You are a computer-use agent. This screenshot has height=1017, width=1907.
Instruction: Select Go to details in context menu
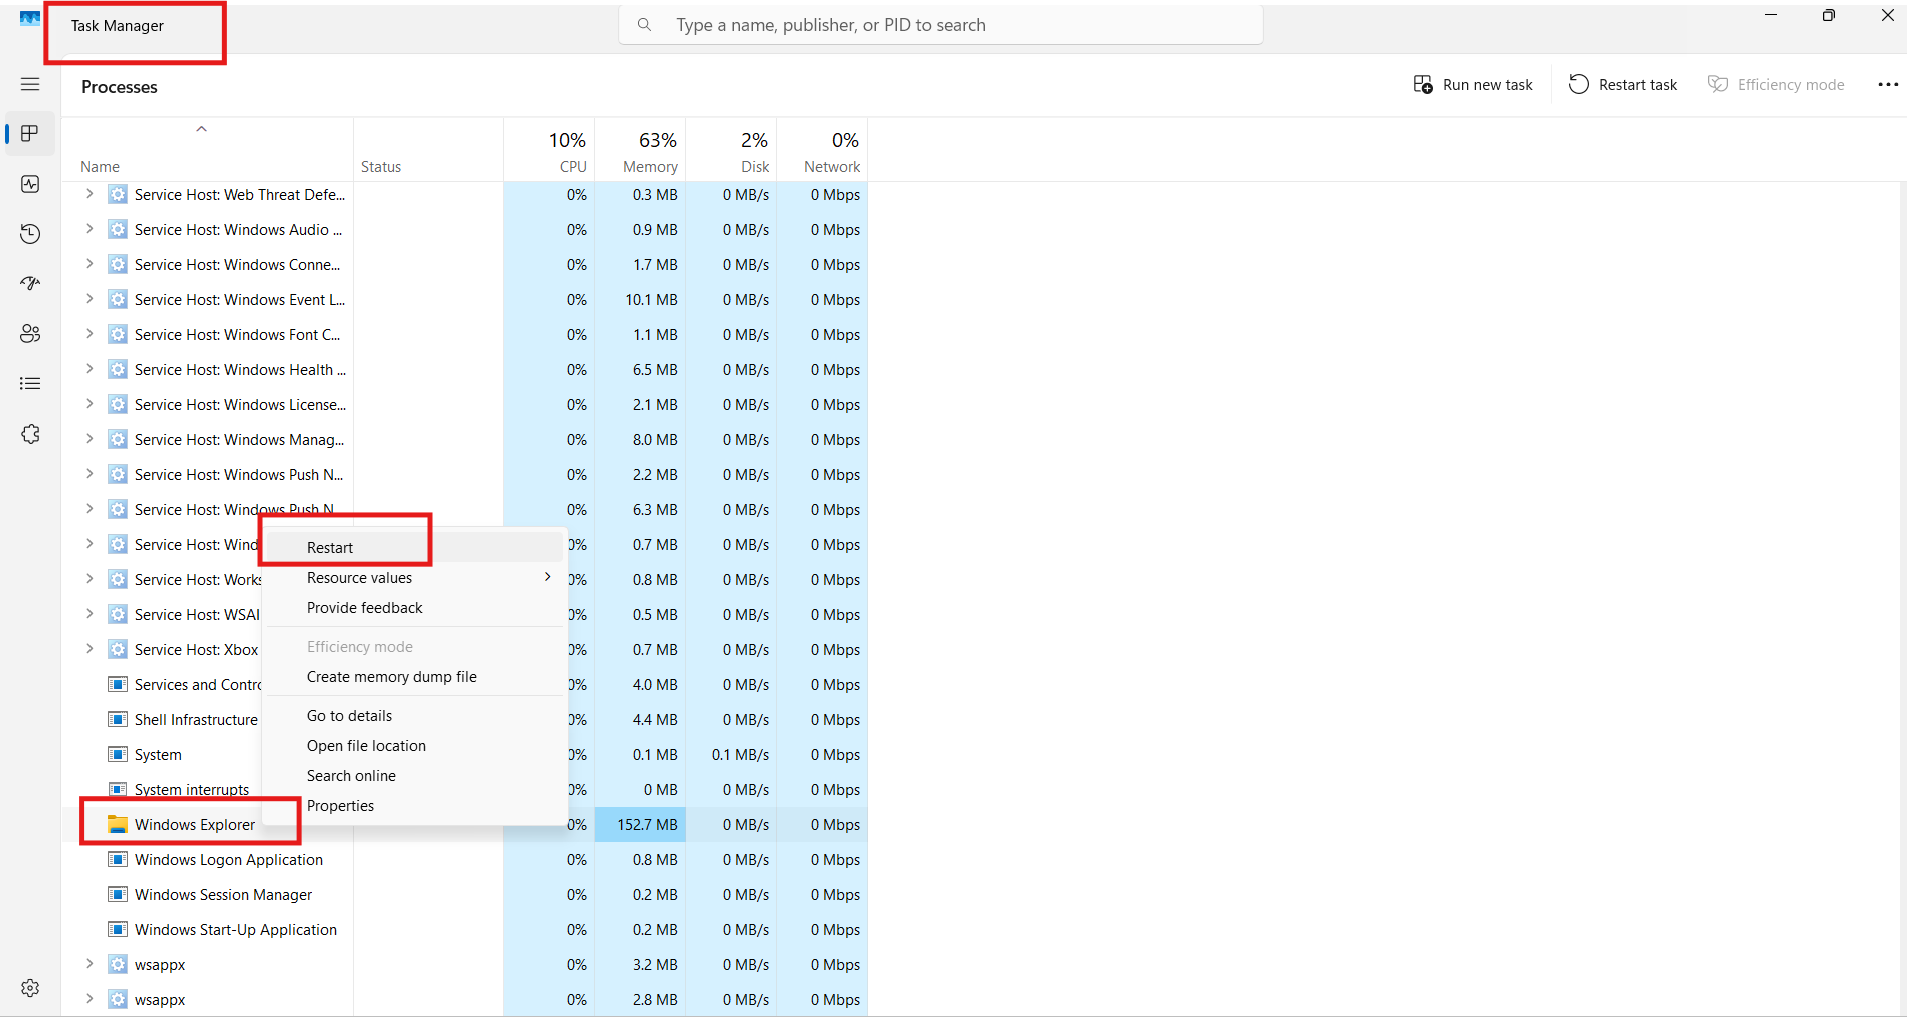349,716
